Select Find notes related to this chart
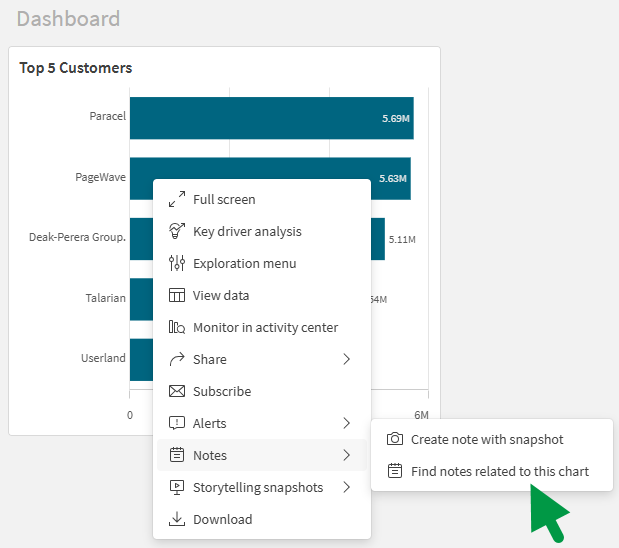This screenshot has width=619, height=548. pos(499,471)
